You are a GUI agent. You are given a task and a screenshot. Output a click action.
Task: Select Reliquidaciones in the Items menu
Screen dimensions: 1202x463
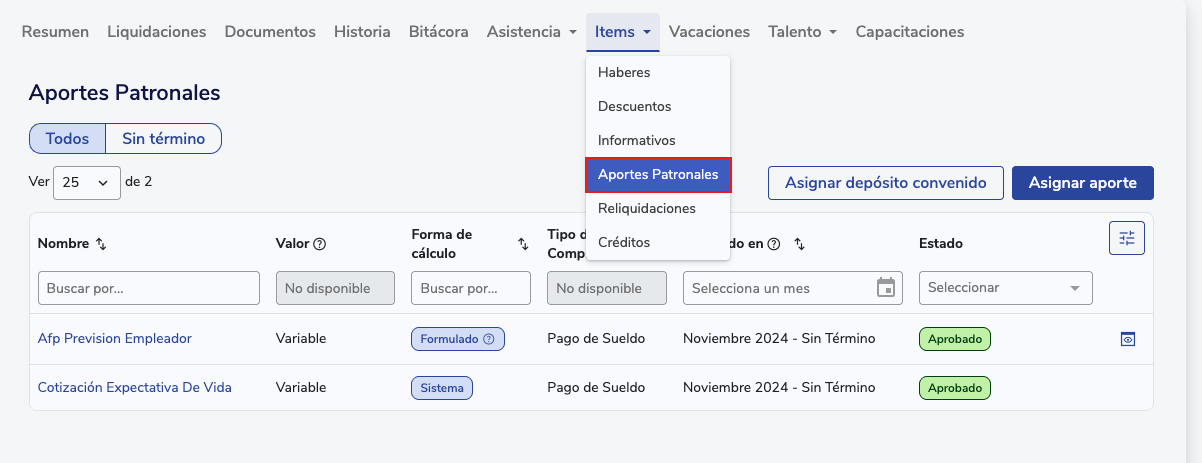[x=646, y=209]
